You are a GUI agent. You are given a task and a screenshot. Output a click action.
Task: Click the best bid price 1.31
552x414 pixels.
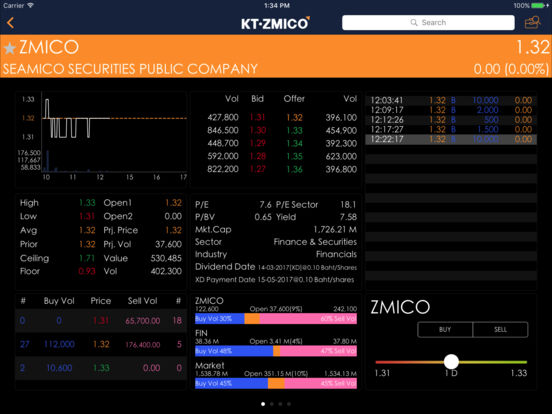pyautogui.click(x=257, y=117)
